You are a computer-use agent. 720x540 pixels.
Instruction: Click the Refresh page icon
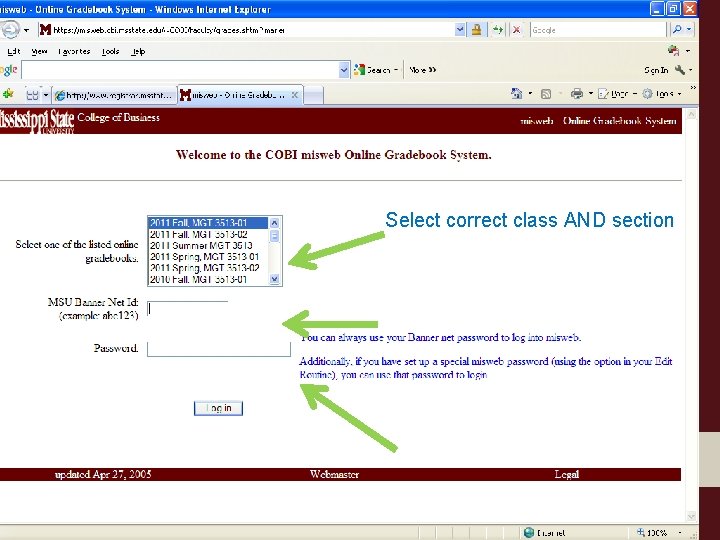click(x=498, y=30)
